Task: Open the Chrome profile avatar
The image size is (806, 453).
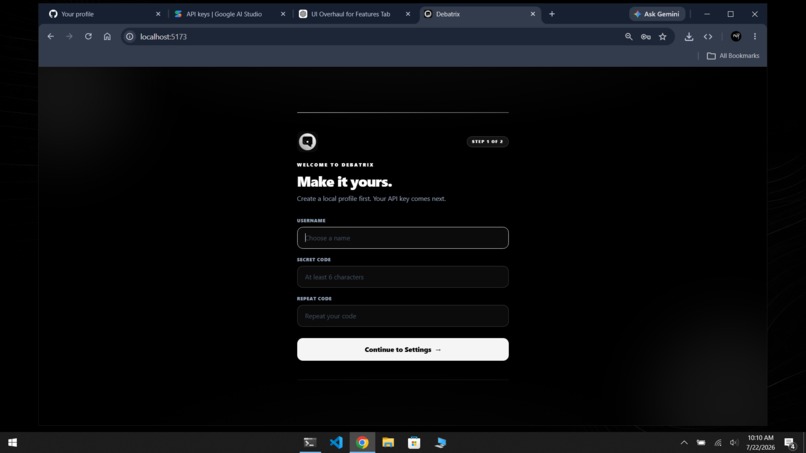Action: [736, 37]
